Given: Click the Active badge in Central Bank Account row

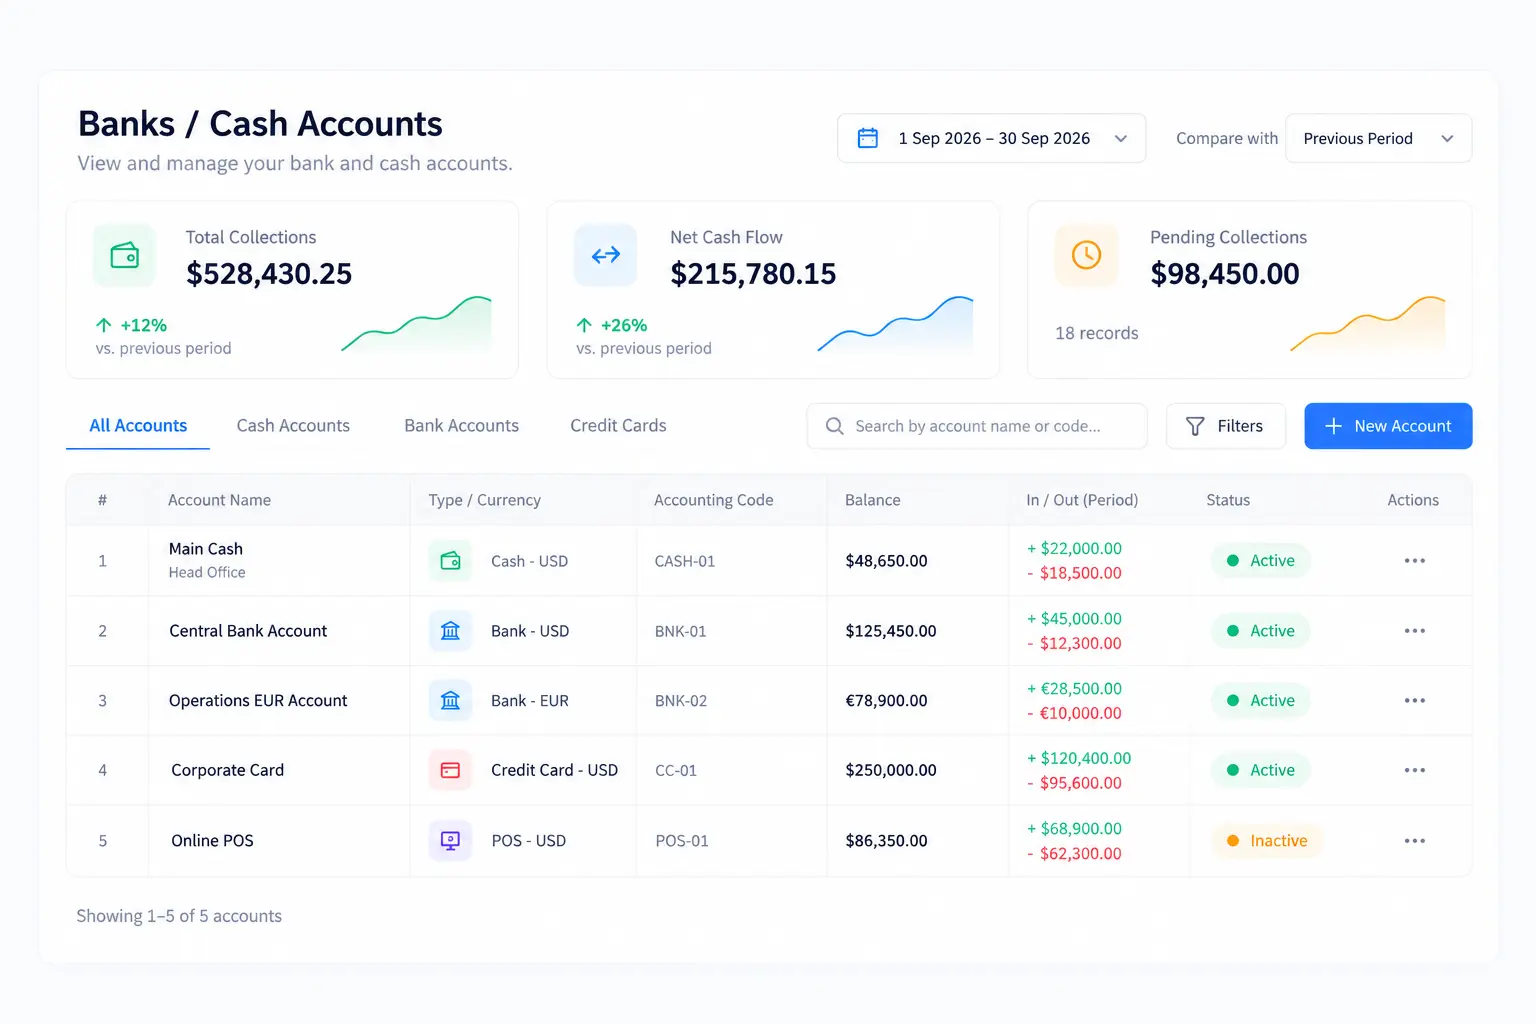Looking at the screenshot, I should [1260, 631].
